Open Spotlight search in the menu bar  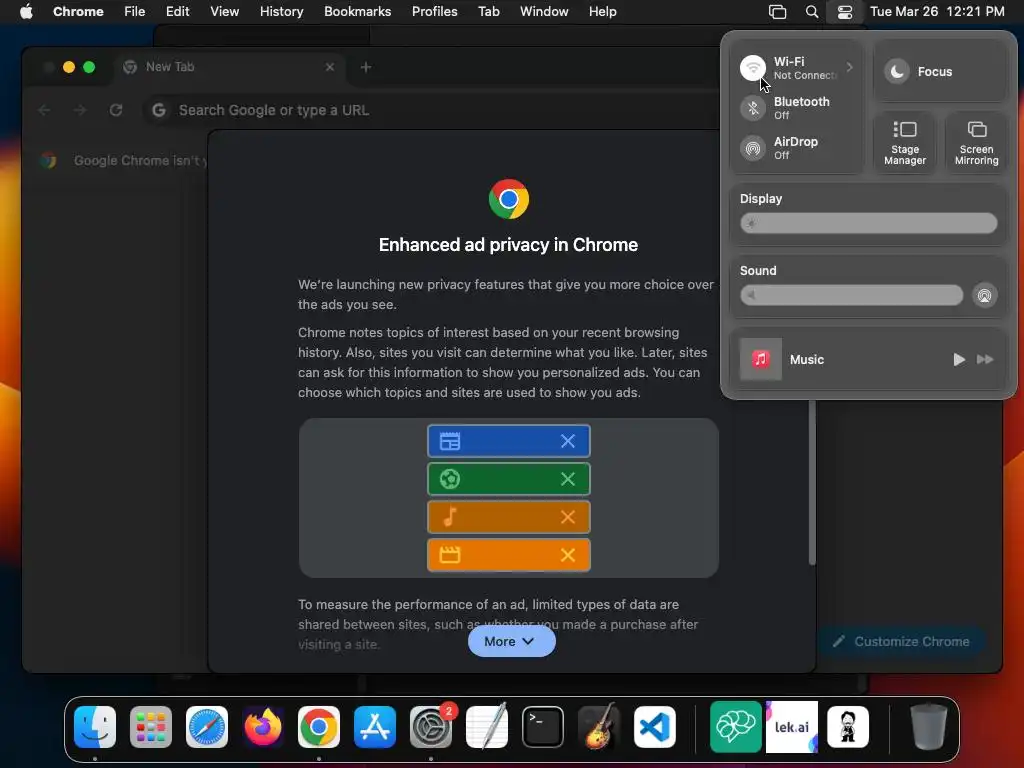[x=812, y=11]
